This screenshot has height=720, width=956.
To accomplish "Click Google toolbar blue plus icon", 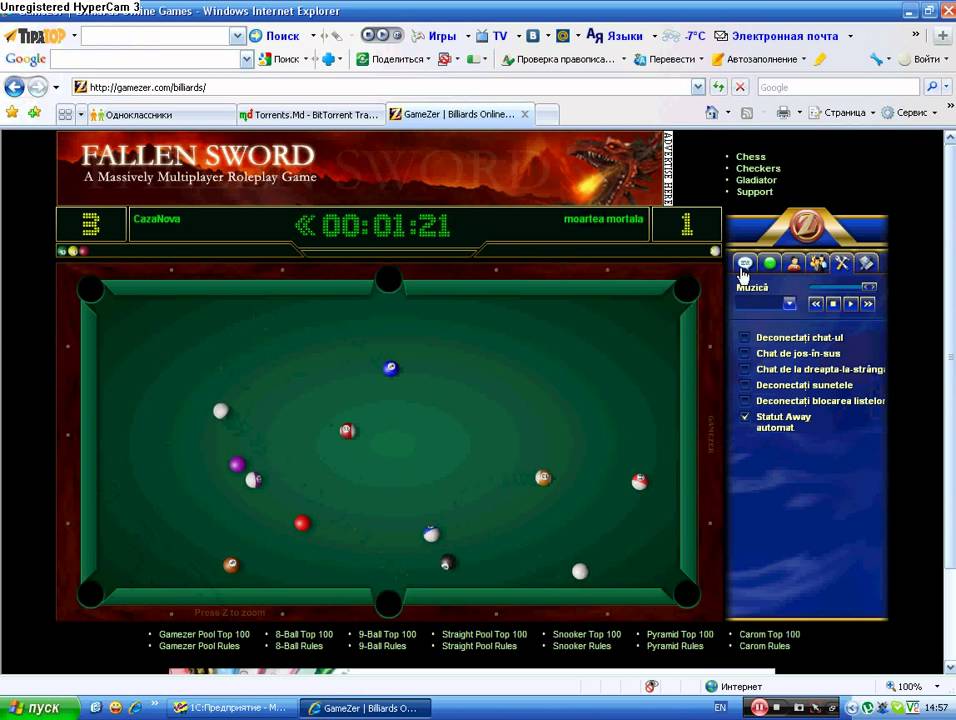I will coord(328,59).
